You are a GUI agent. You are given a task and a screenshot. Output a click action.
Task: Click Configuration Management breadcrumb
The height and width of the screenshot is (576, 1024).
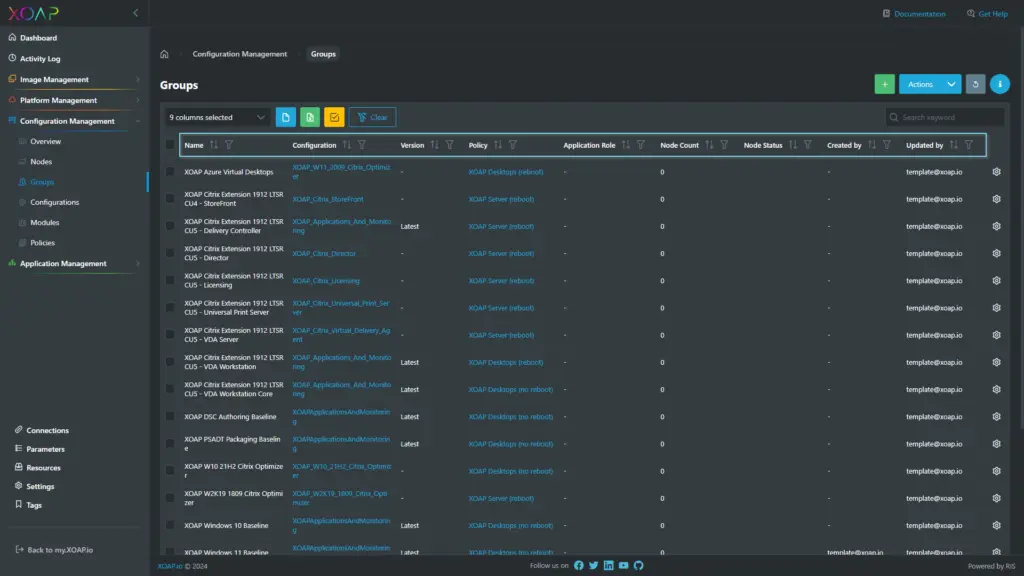(240, 54)
